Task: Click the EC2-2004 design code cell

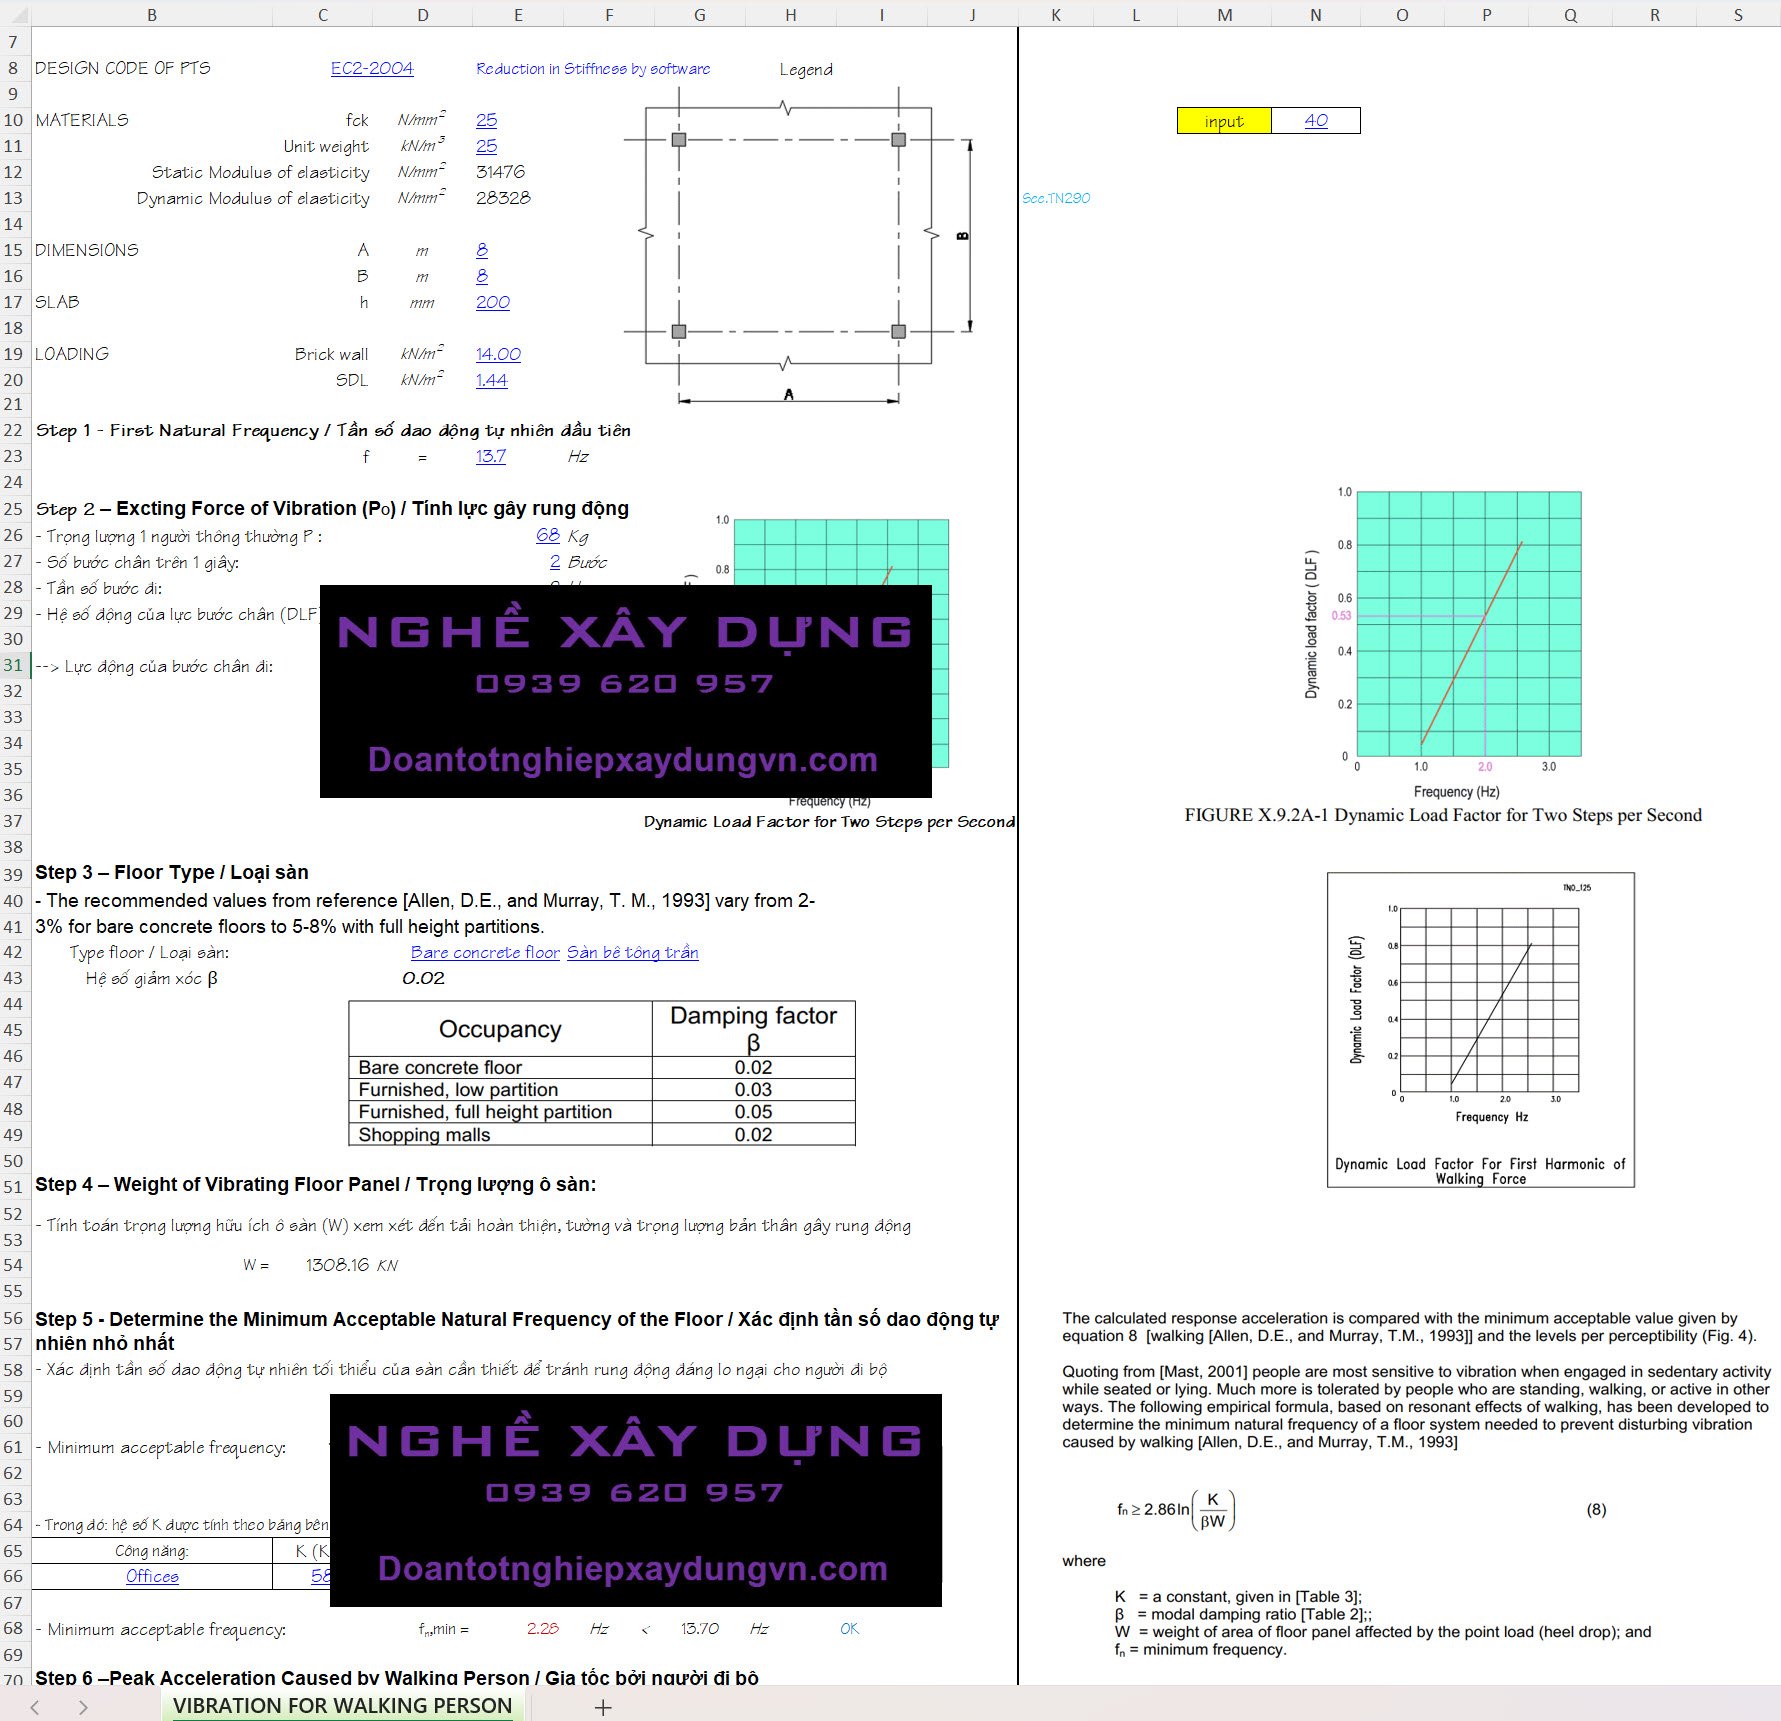Action: [371, 68]
